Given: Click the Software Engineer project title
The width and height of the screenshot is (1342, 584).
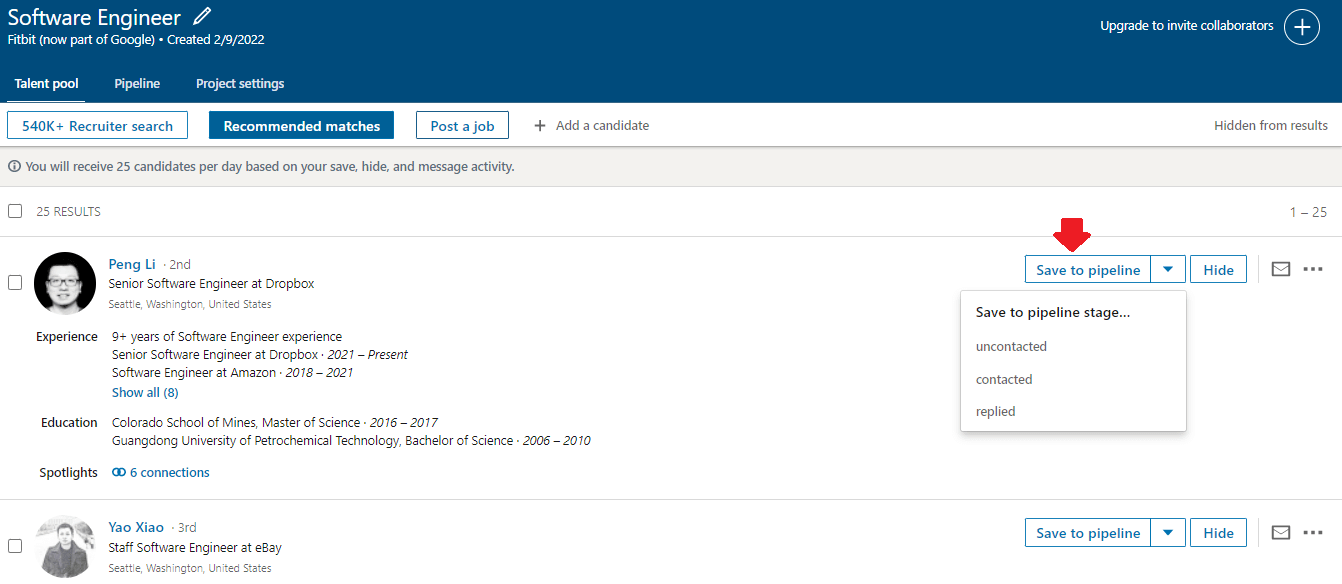Looking at the screenshot, I should (x=95, y=18).
